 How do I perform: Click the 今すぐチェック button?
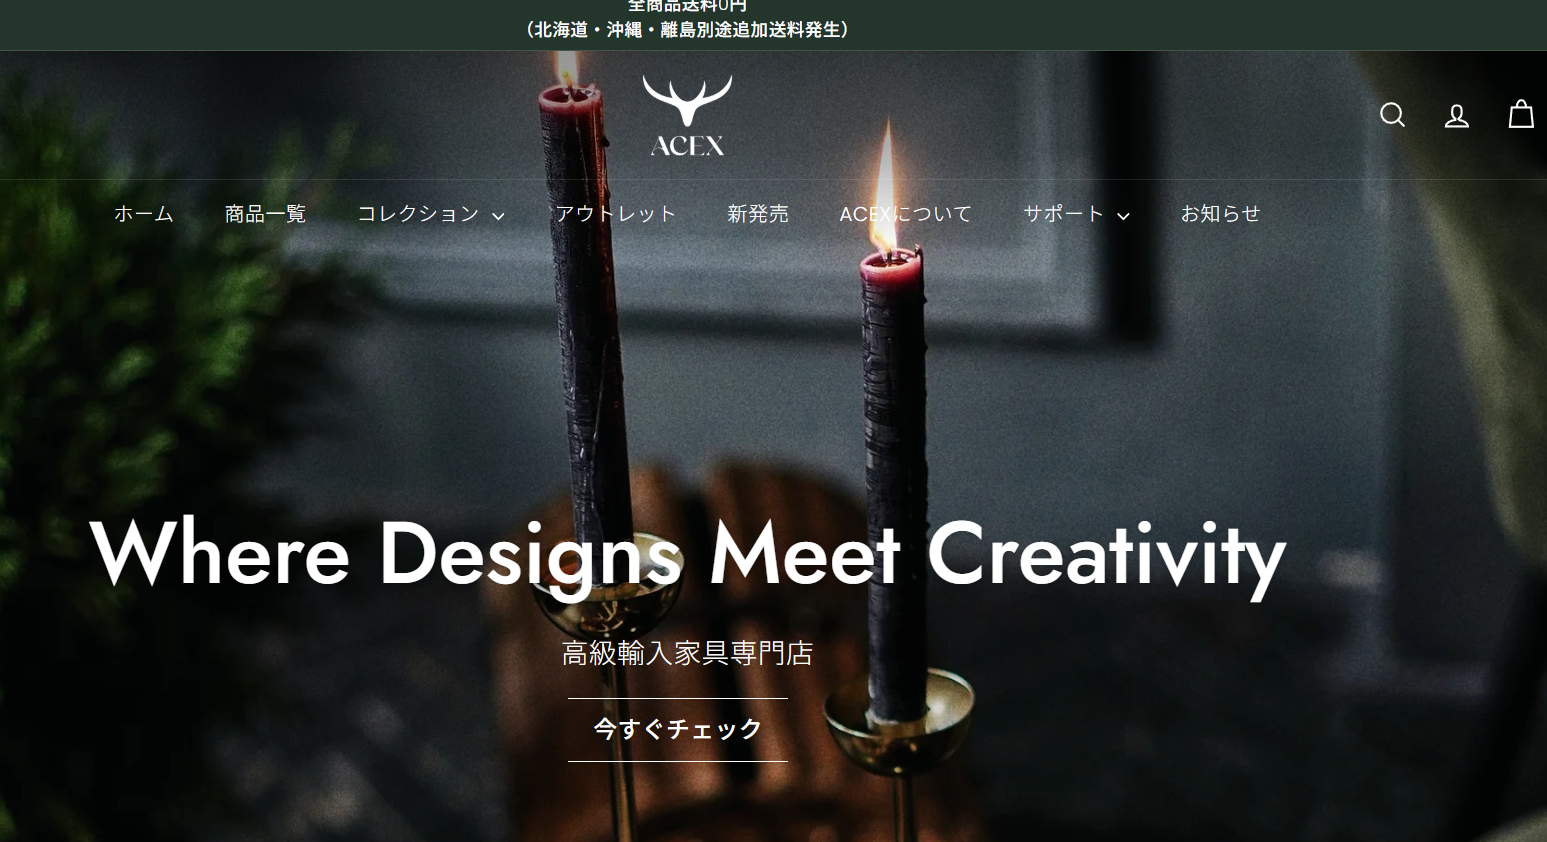(x=678, y=730)
